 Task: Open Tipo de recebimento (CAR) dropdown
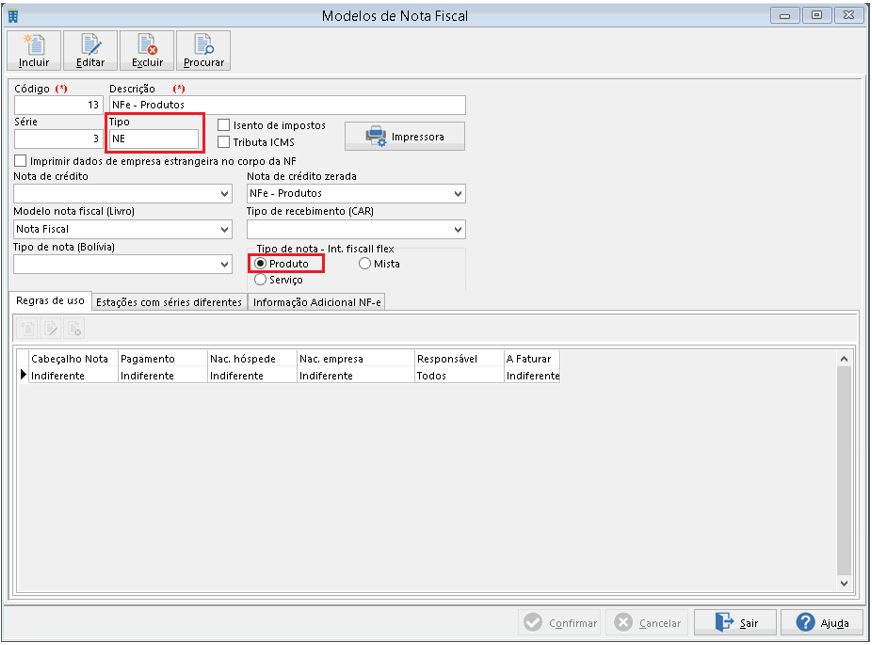tap(458, 229)
